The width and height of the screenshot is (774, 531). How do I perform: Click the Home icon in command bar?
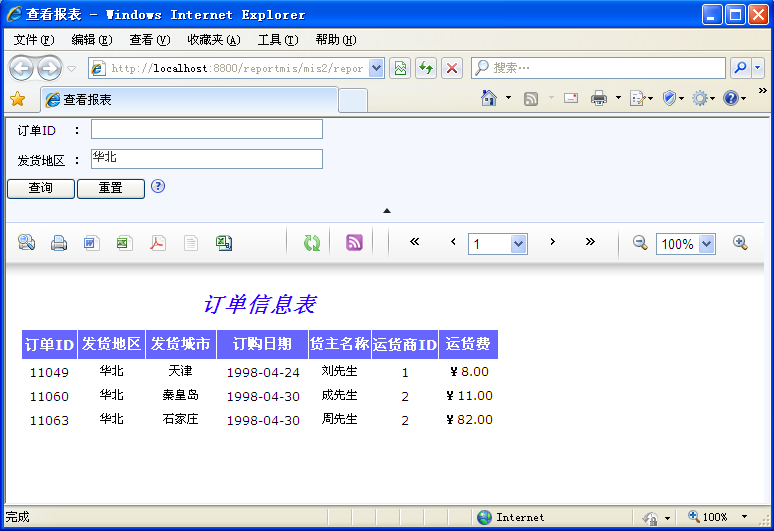point(489,98)
